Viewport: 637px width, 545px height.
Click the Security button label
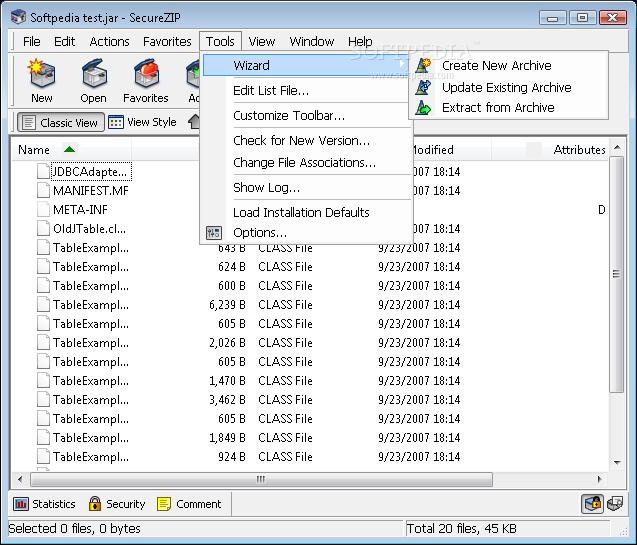(x=126, y=504)
